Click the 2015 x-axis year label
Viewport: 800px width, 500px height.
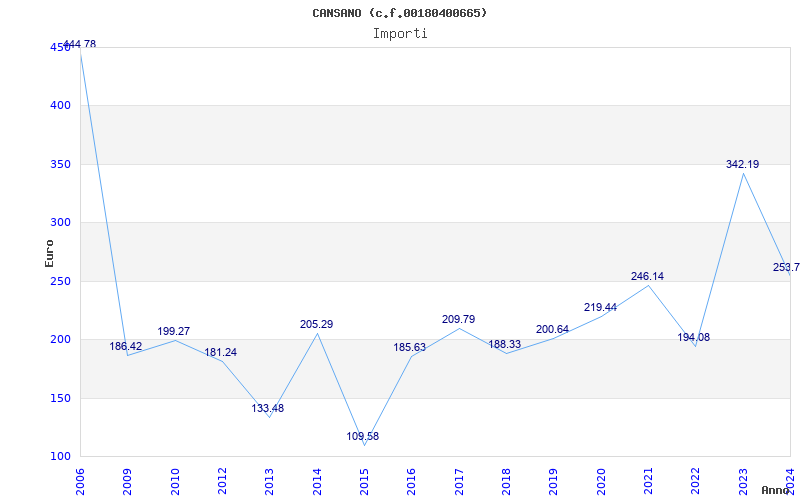coord(364,481)
